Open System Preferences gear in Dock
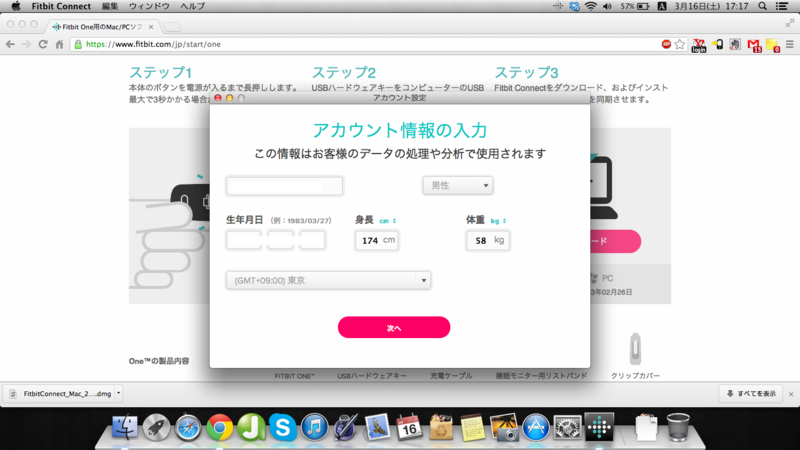The width and height of the screenshot is (800, 450). pyautogui.click(x=567, y=427)
